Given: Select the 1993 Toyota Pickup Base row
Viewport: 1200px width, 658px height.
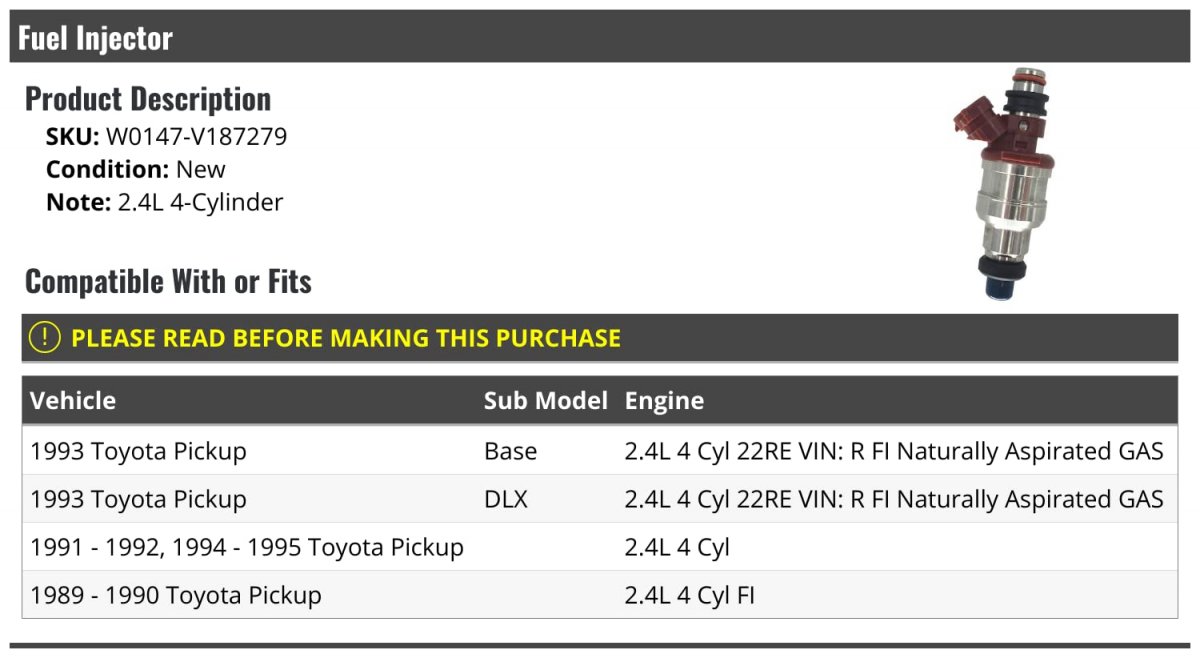Looking at the screenshot, I should coord(138,451).
